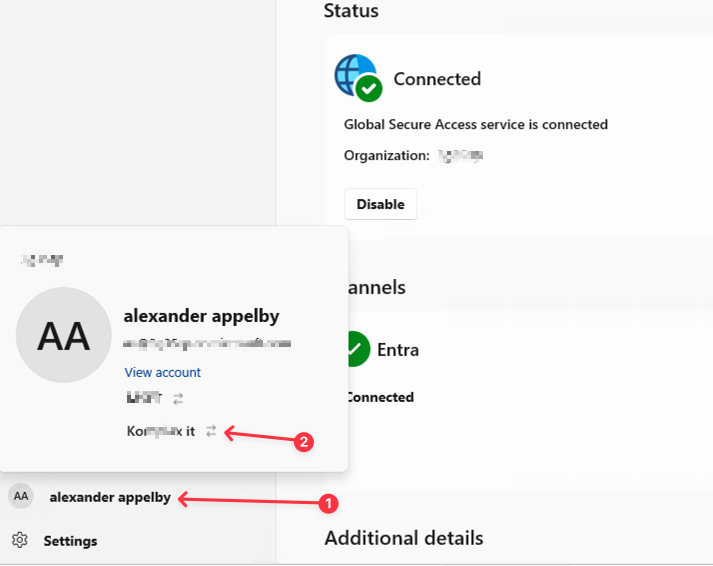Click the Entra channel label
The image size is (713, 566).
[x=397, y=350]
